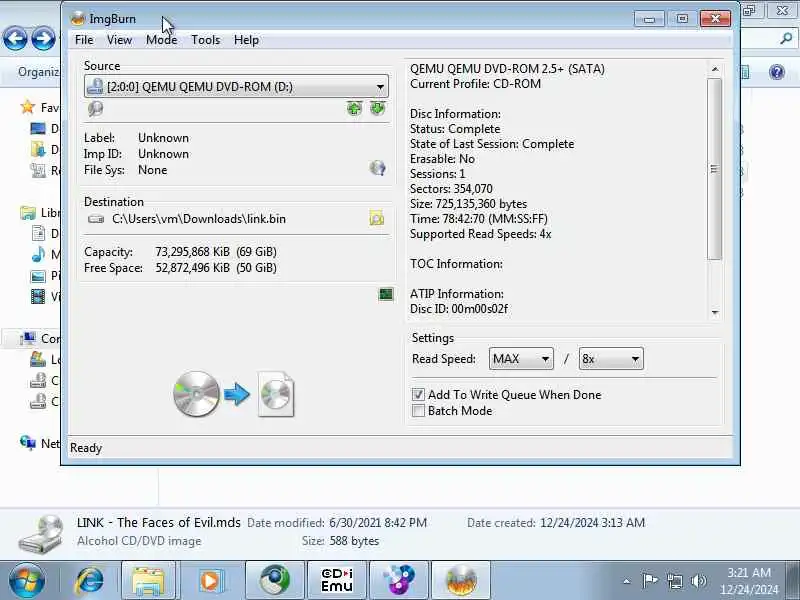Click the ImgBurn title bar icon
This screenshot has width=800, height=600.
coord(78,19)
